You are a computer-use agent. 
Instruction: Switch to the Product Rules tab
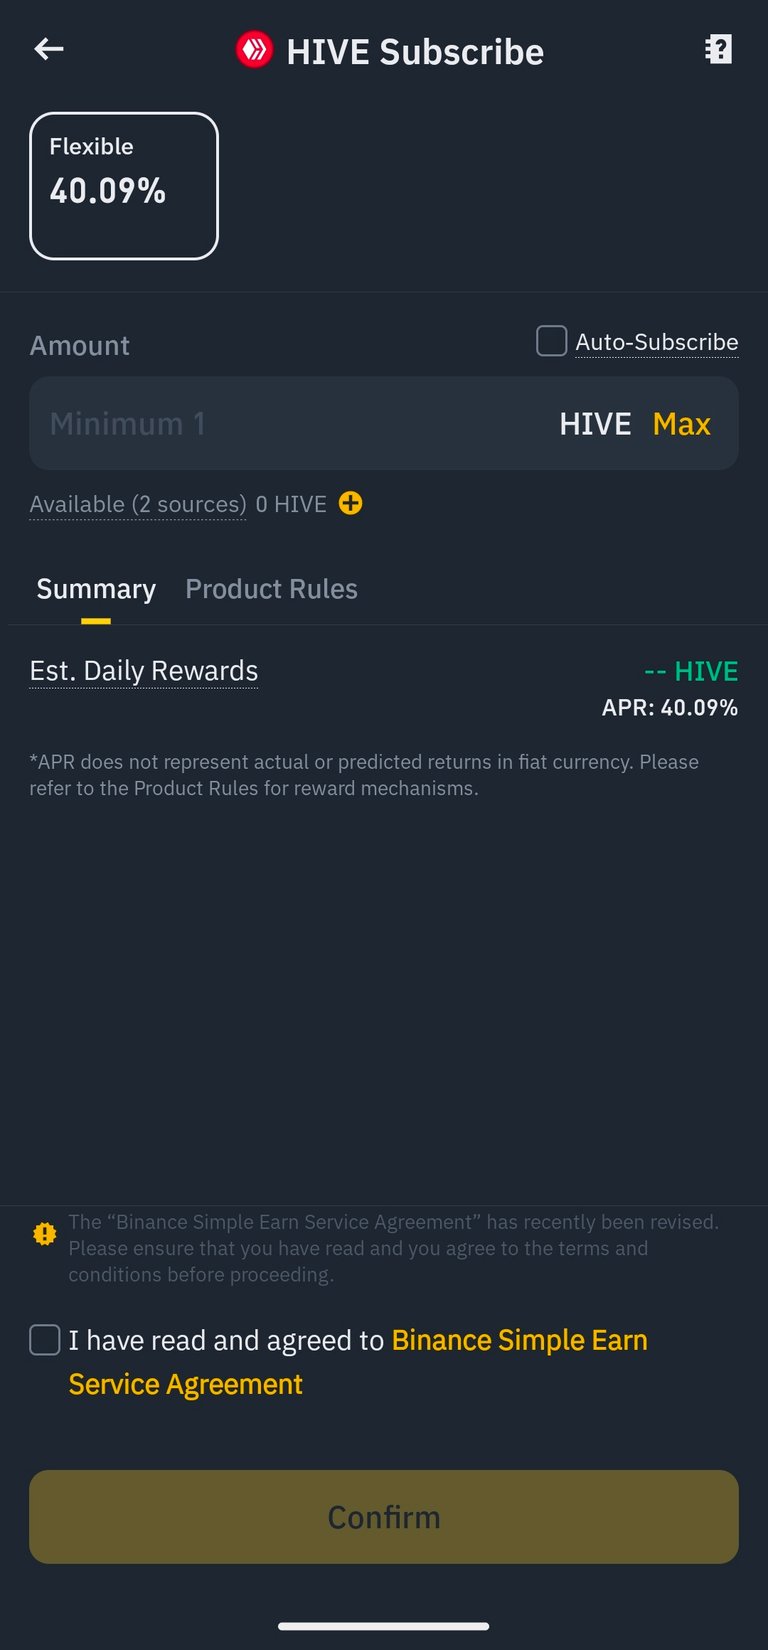(x=271, y=589)
